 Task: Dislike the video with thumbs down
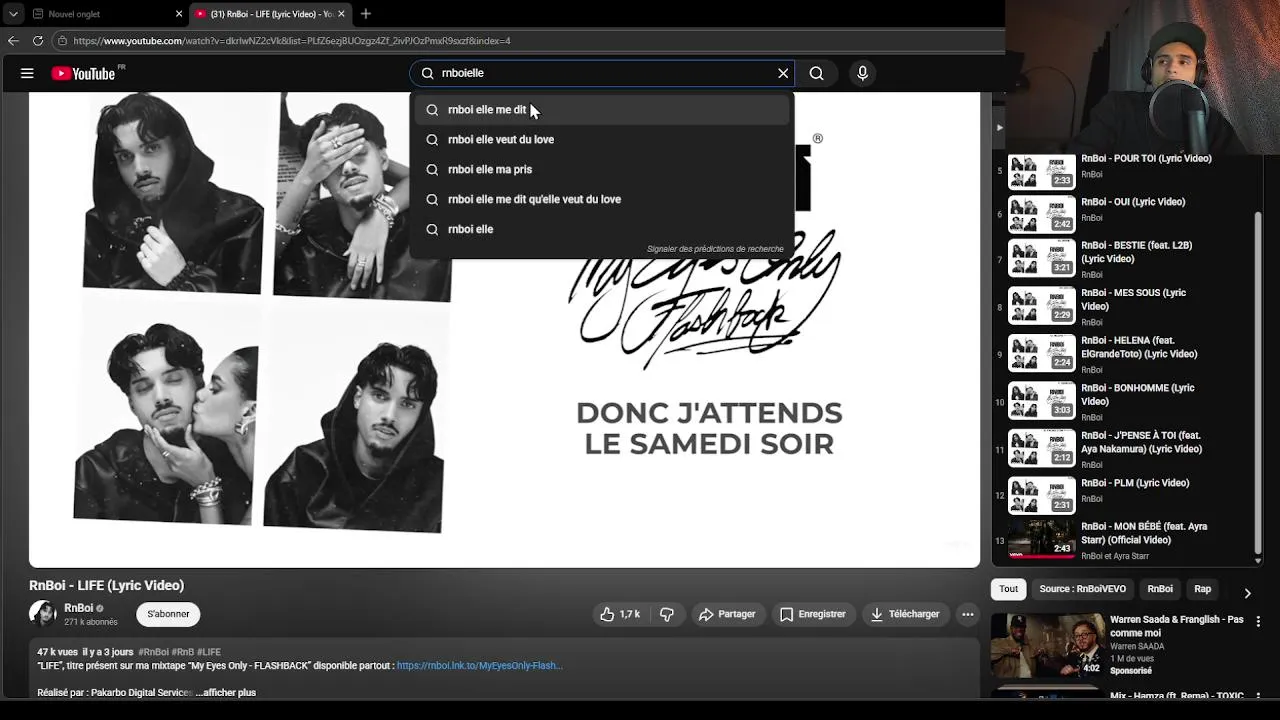(x=667, y=614)
